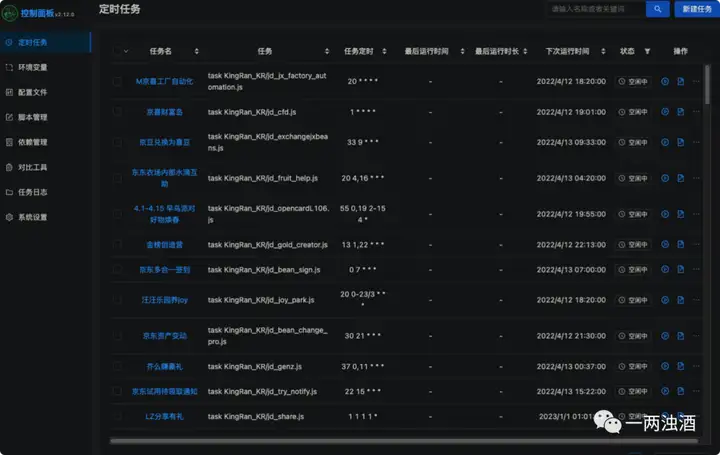
Task: Run the jd_gold_creator.js task
Action: [665, 244]
